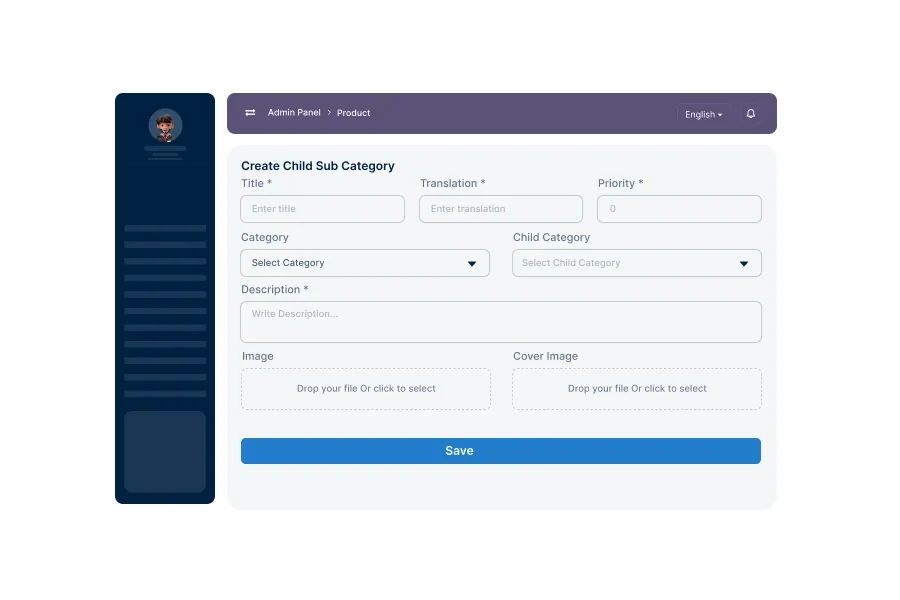Click the Child Category label
The height and width of the screenshot is (600, 900).
tap(551, 237)
